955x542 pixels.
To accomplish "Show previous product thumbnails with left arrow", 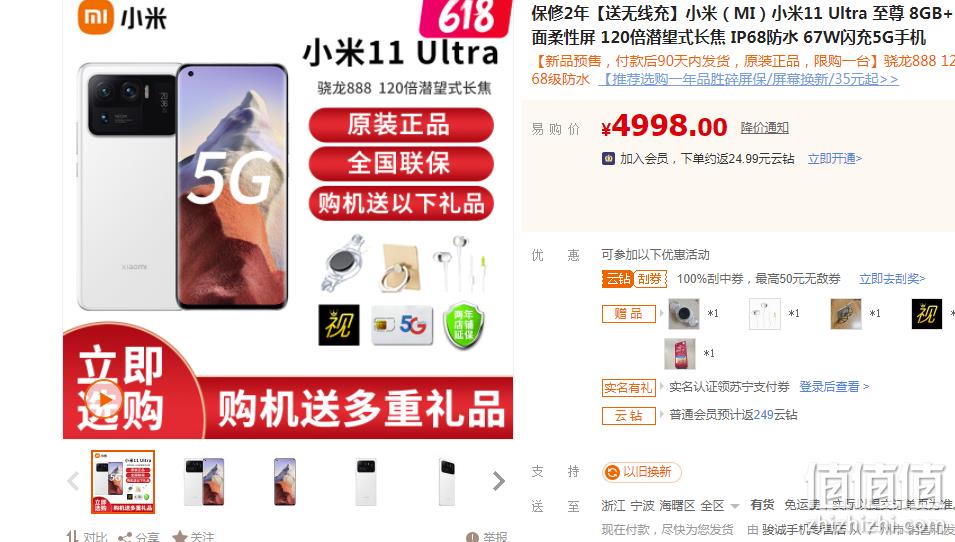I will pos(73,481).
